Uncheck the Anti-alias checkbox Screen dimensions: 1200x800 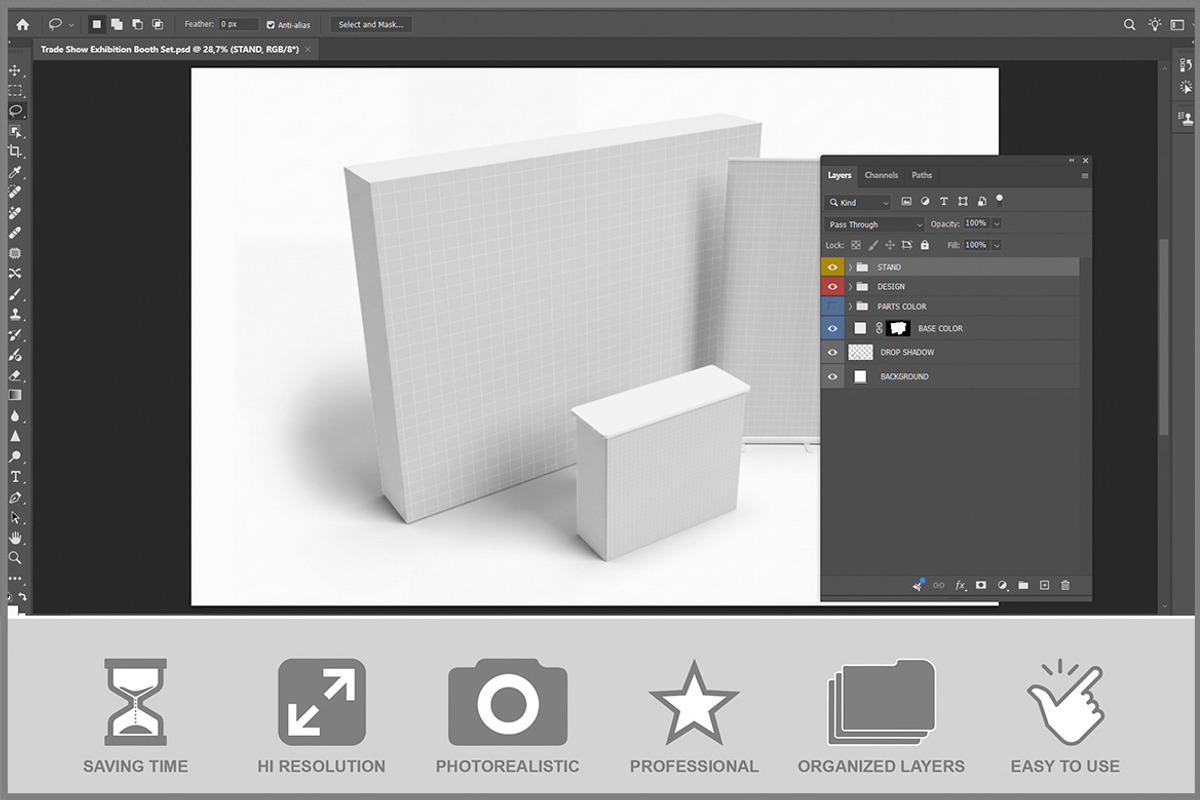271,24
